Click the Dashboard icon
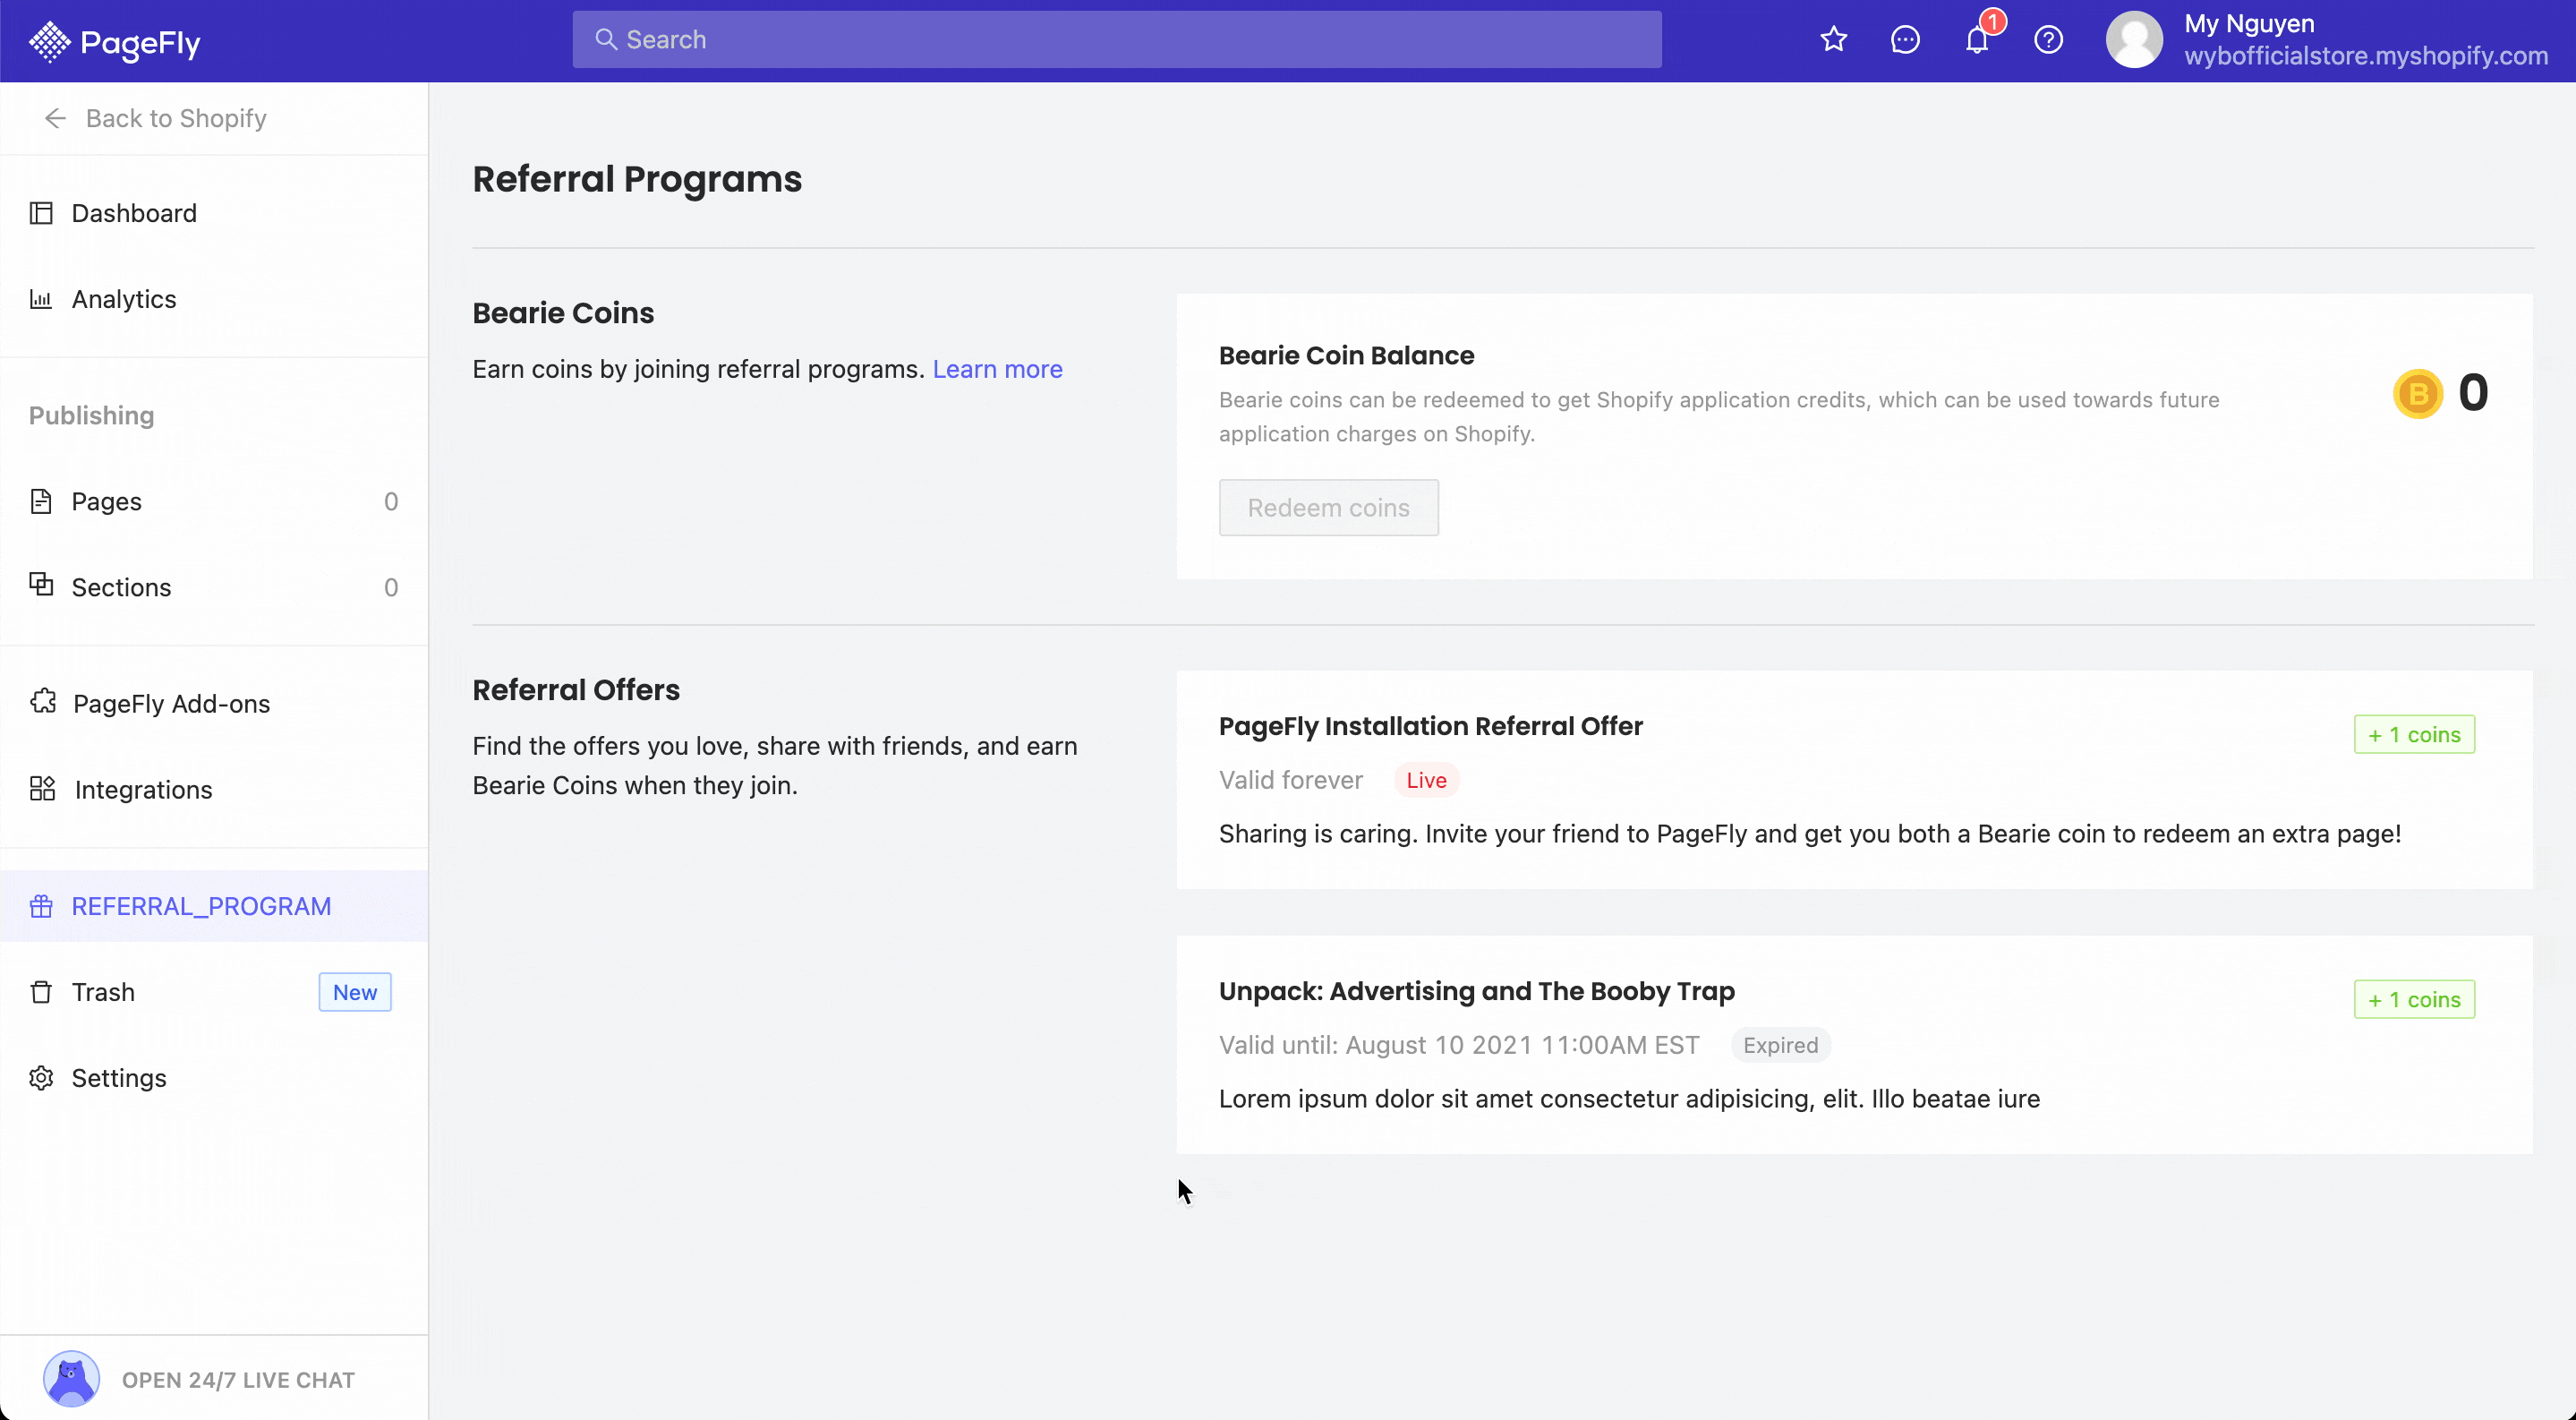The width and height of the screenshot is (2576, 1420). [x=41, y=213]
